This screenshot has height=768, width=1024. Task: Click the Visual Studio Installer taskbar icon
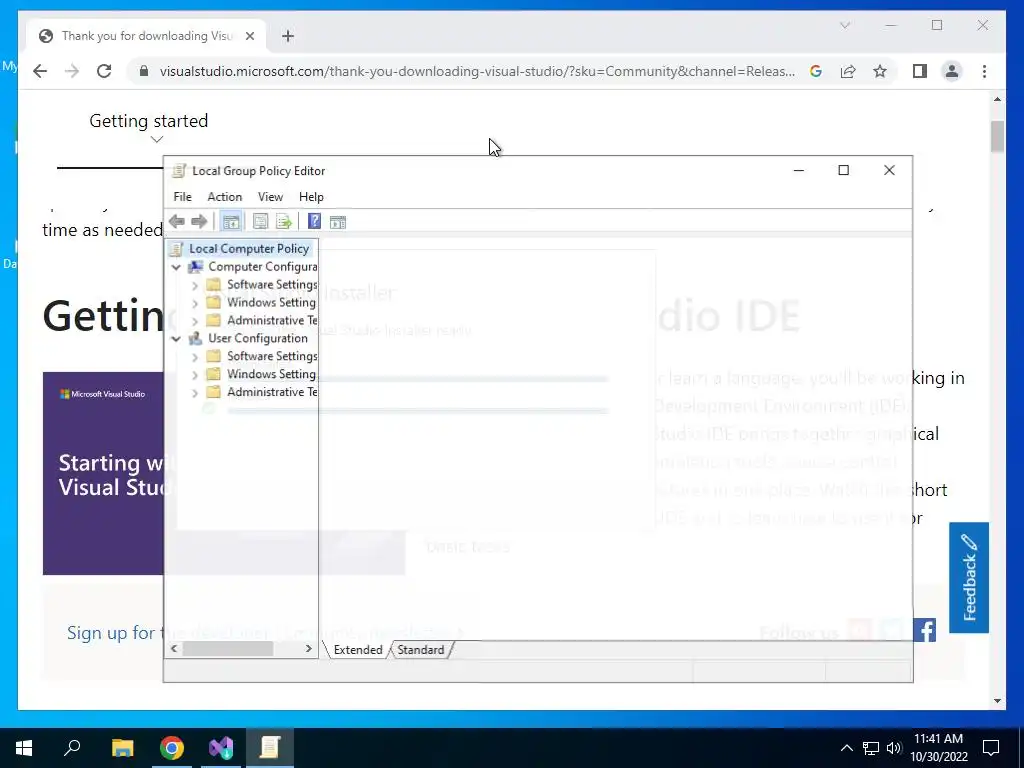(221, 748)
